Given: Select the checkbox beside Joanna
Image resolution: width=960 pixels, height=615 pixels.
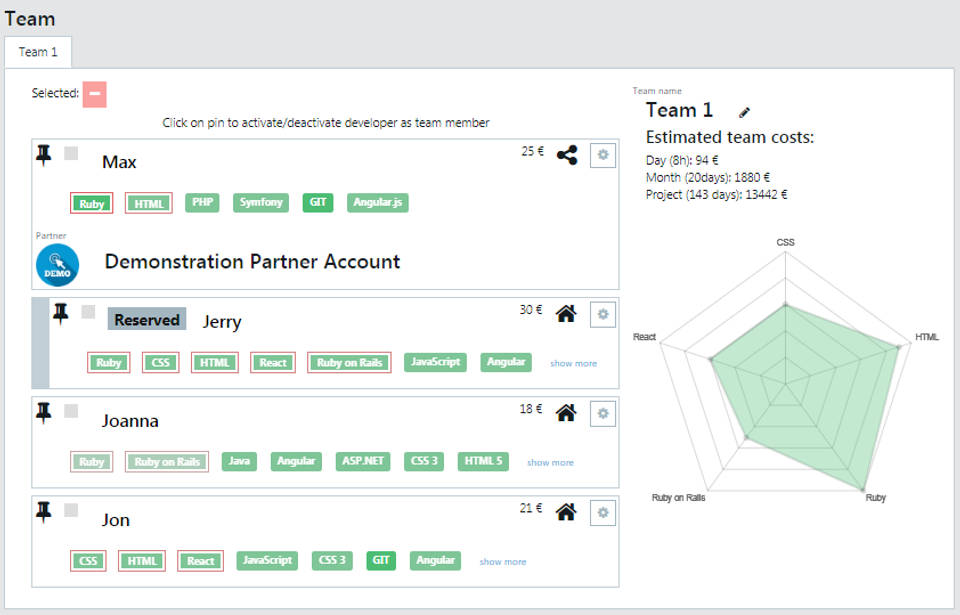Looking at the screenshot, I should click(x=71, y=411).
